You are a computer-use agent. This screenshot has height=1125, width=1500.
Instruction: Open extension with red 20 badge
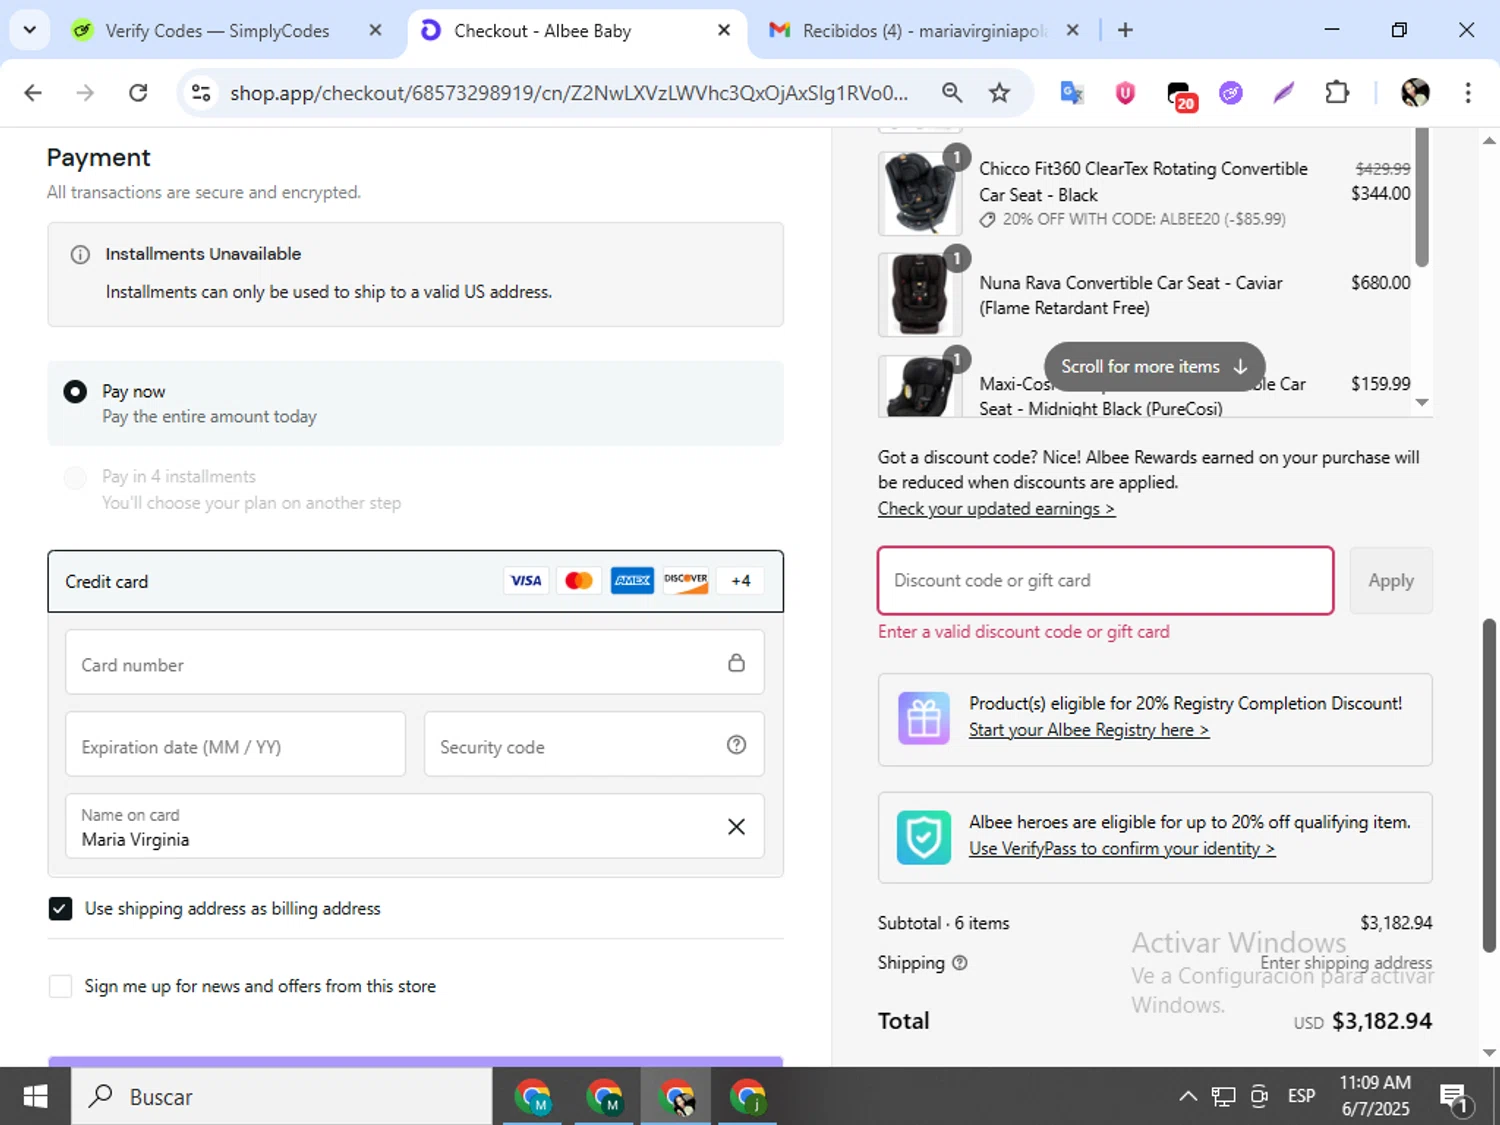pos(1181,95)
